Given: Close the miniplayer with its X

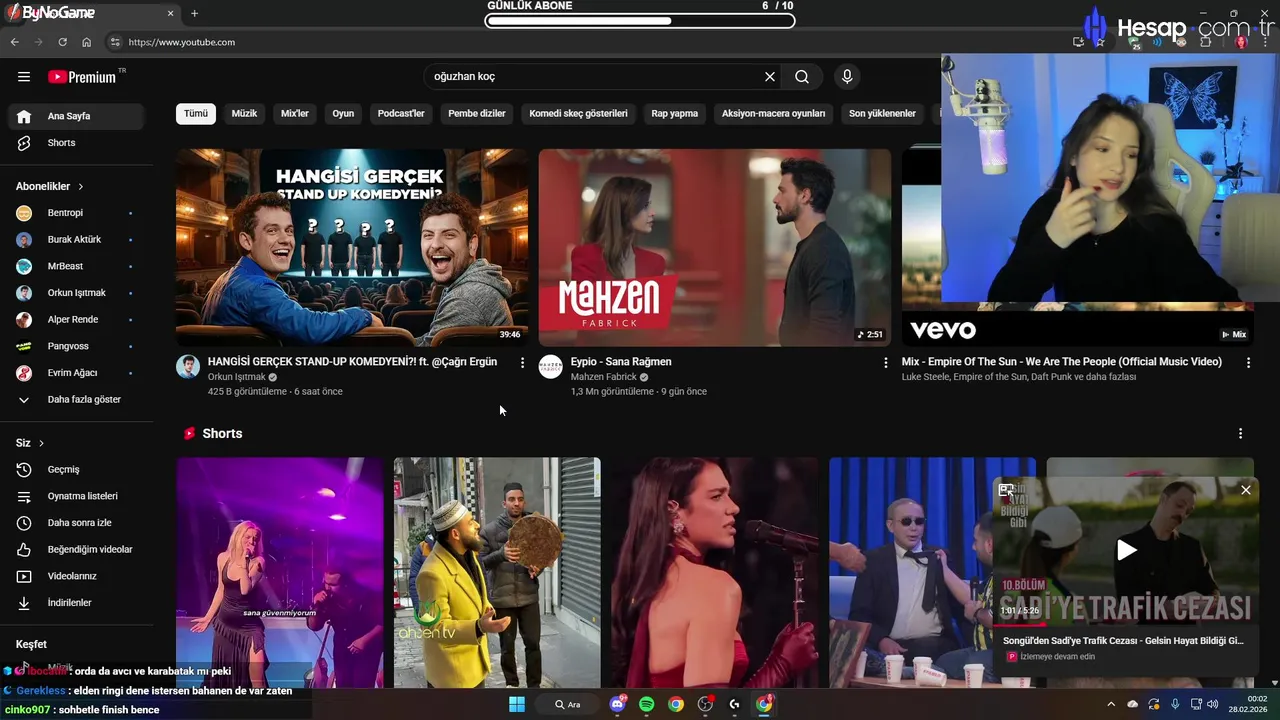Looking at the screenshot, I should pos(1246,490).
